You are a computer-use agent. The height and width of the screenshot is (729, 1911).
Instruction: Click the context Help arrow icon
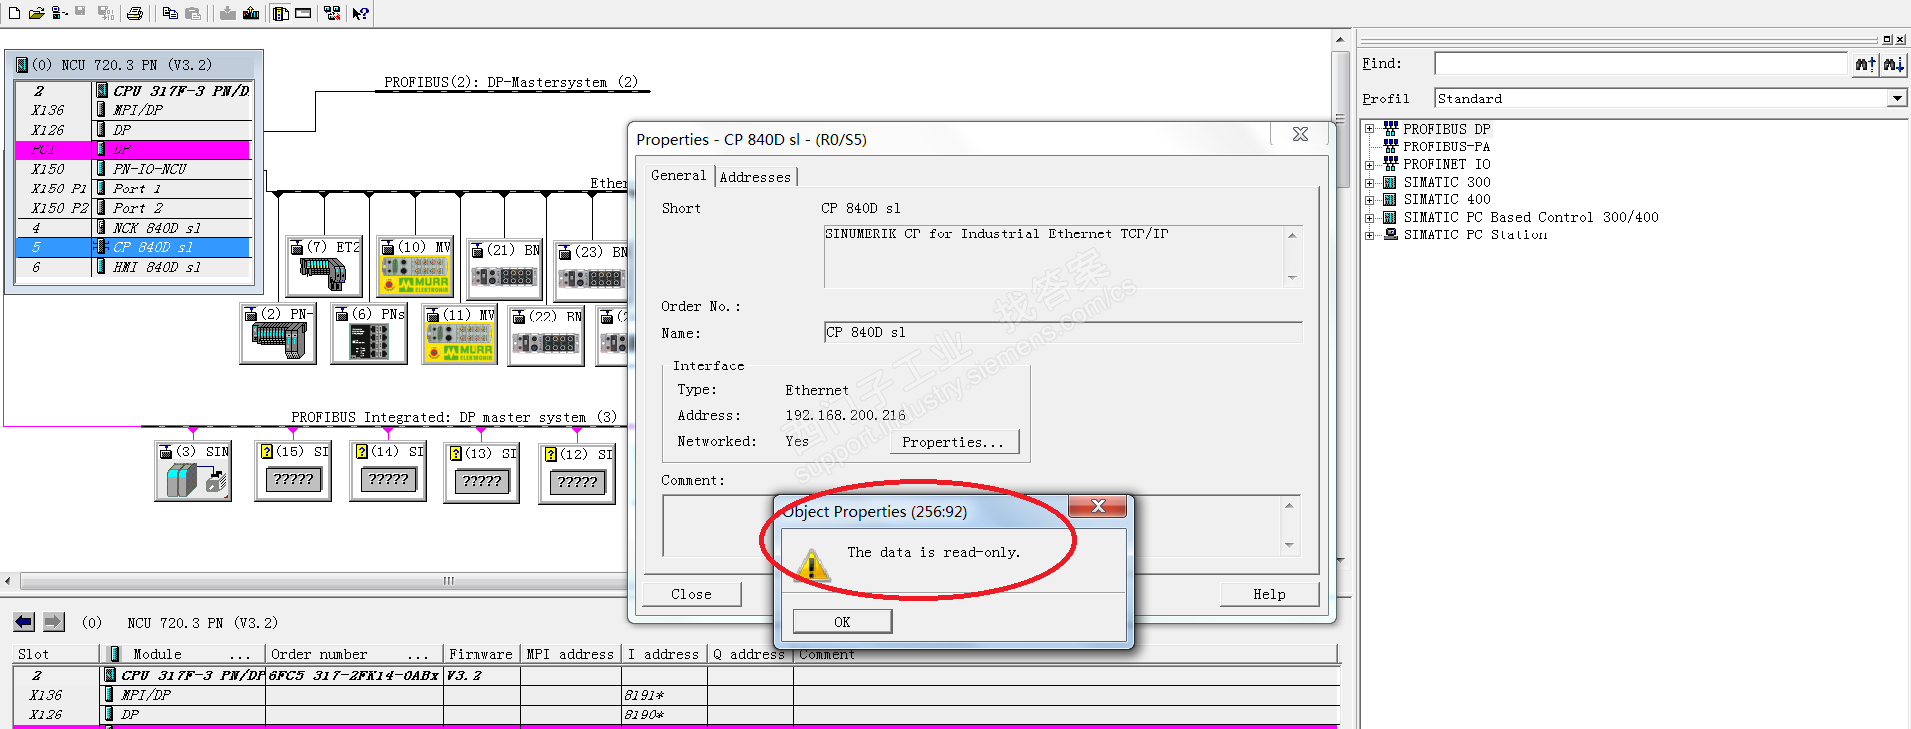pyautogui.click(x=361, y=13)
